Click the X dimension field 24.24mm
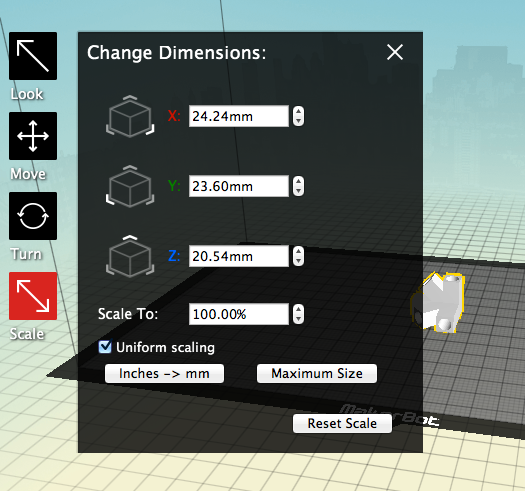The width and height of the screenshot is (525, 491). click(x=239, y=116)
